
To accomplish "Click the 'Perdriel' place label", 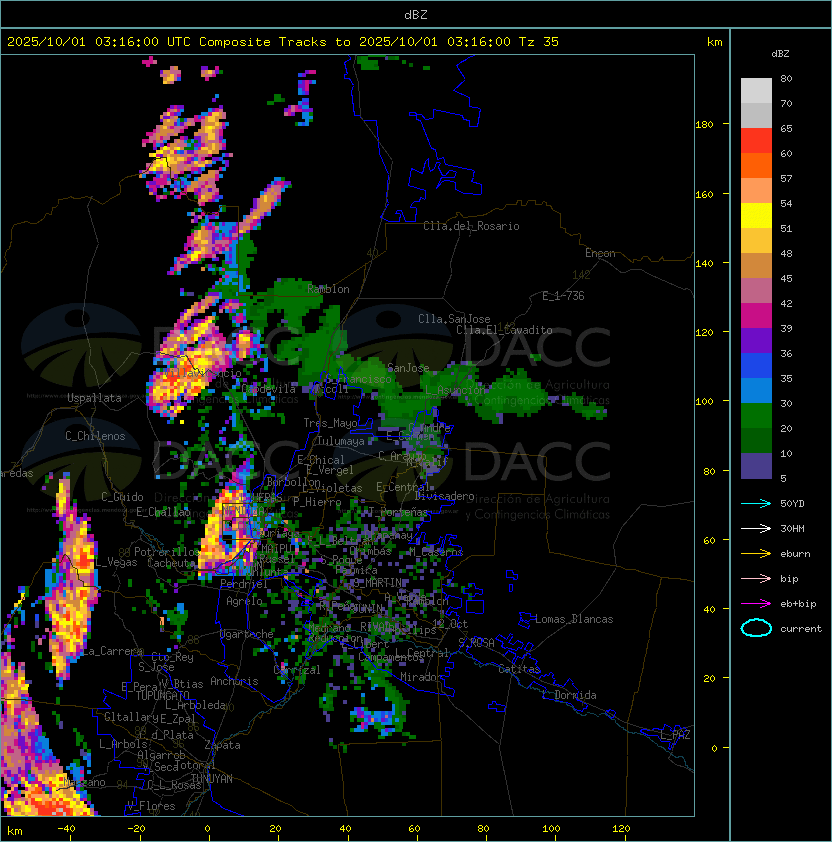I will [x=244, y=584].
